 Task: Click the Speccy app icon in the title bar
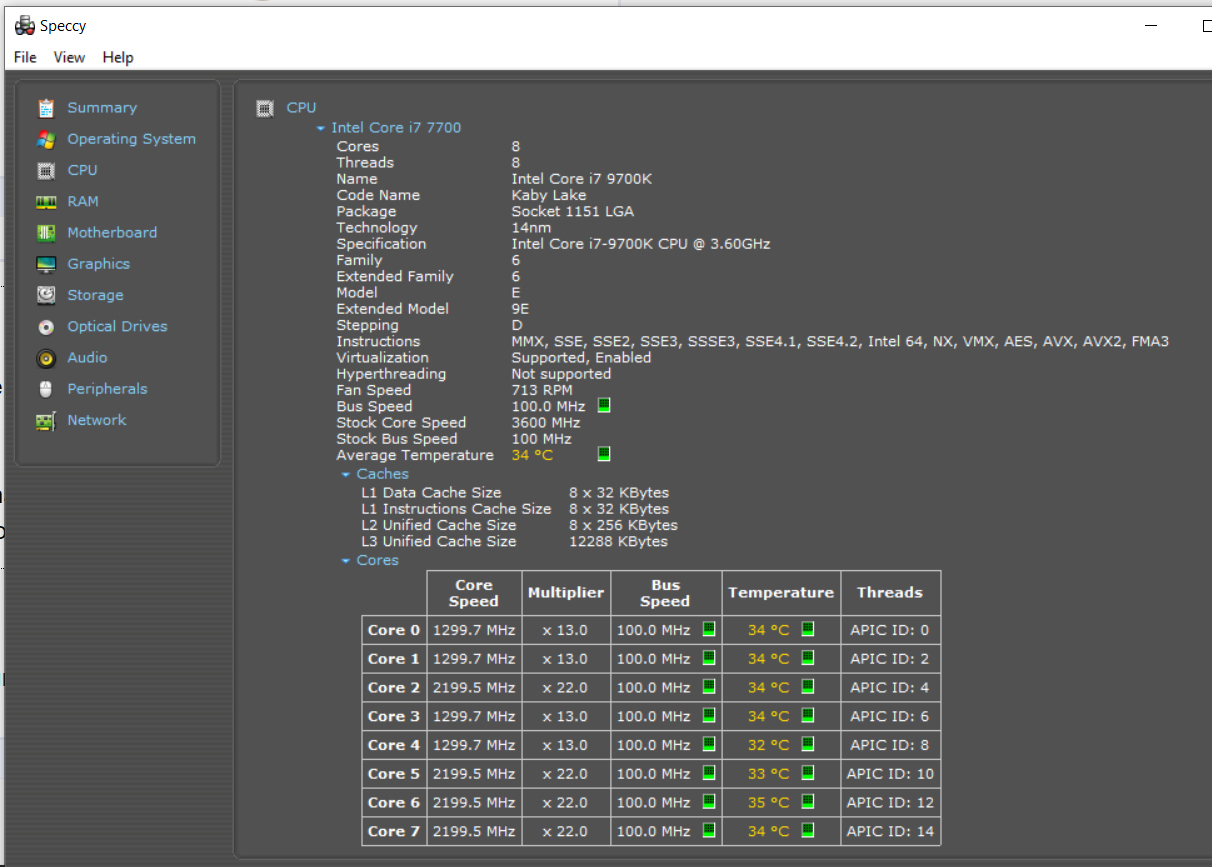click(25, 26)
